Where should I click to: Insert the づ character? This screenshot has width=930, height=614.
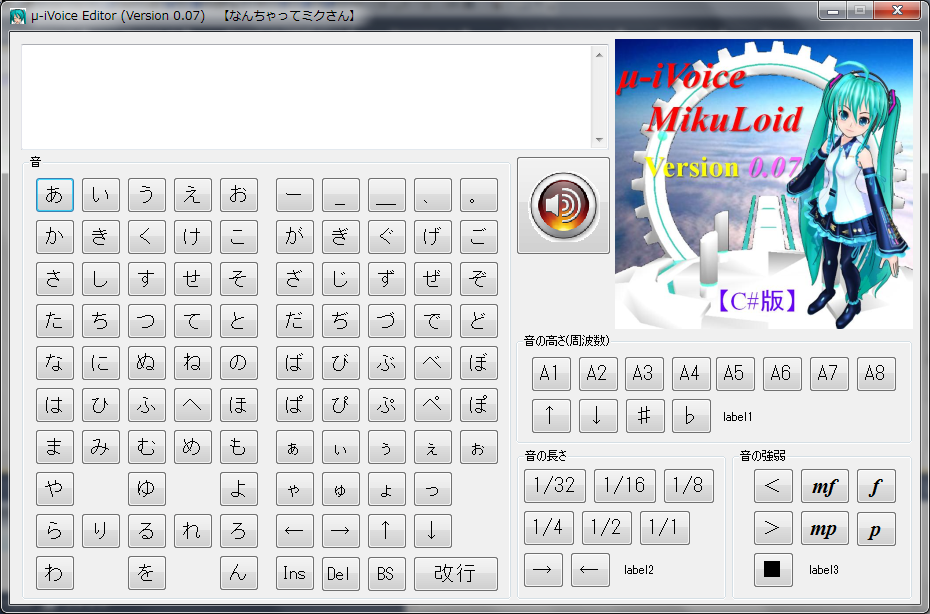tap(387, 321)
